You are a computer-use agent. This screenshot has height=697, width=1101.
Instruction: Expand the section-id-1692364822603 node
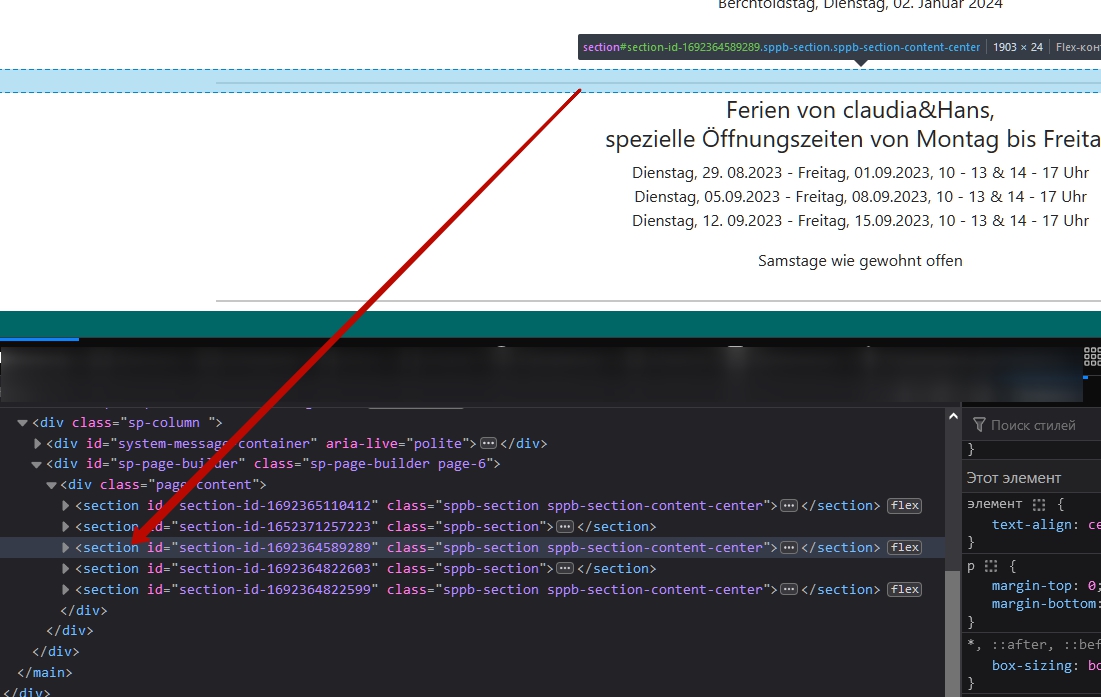(x=67, y=569)
